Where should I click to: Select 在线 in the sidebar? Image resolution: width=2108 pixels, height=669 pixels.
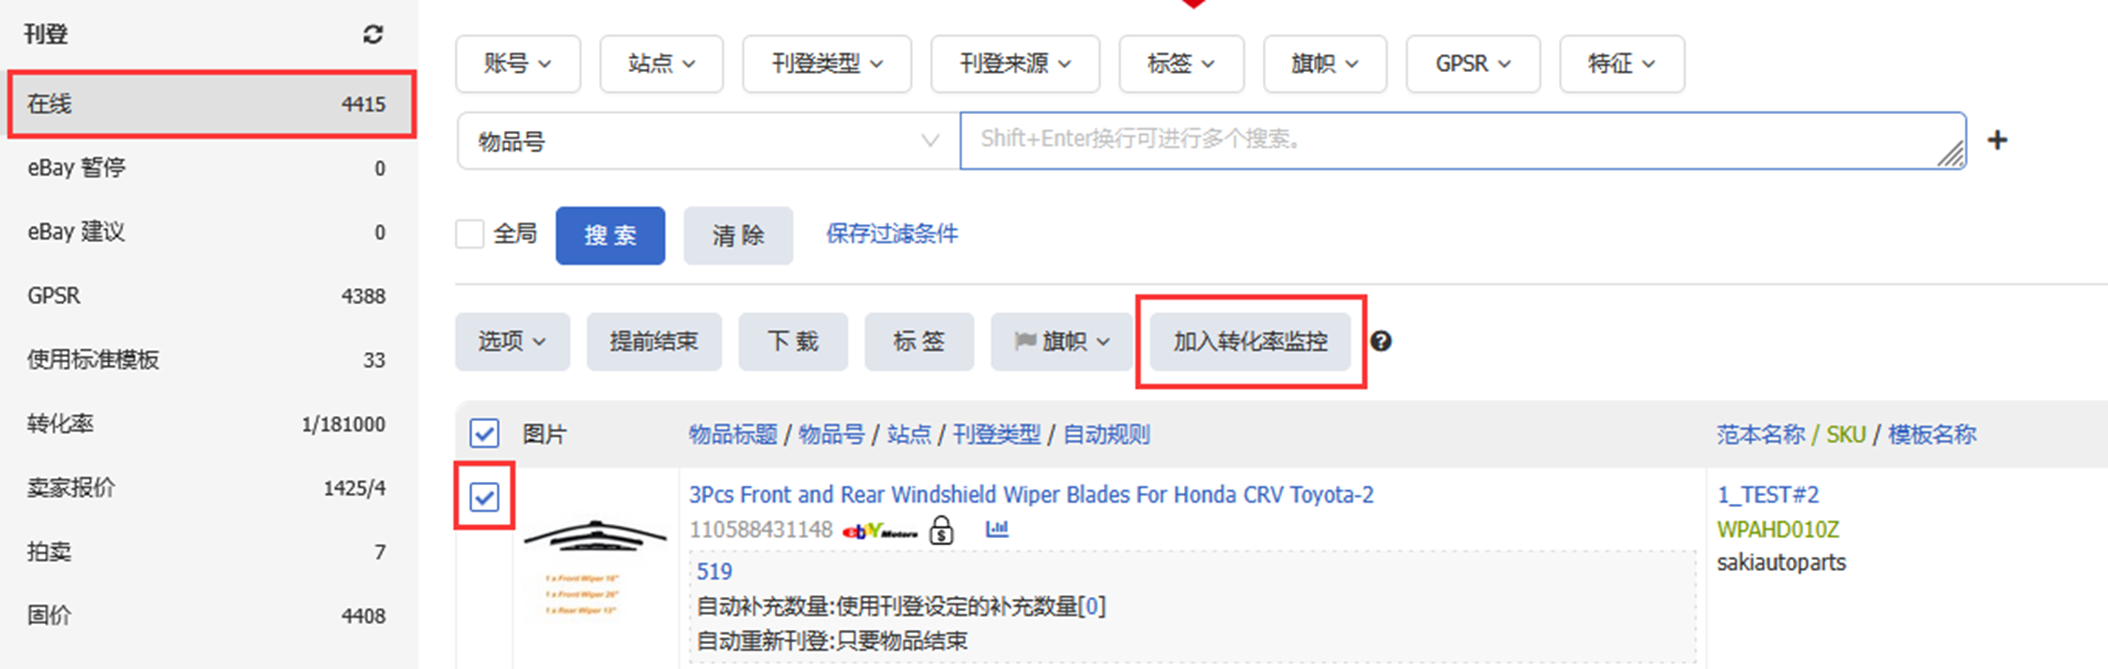211,104
